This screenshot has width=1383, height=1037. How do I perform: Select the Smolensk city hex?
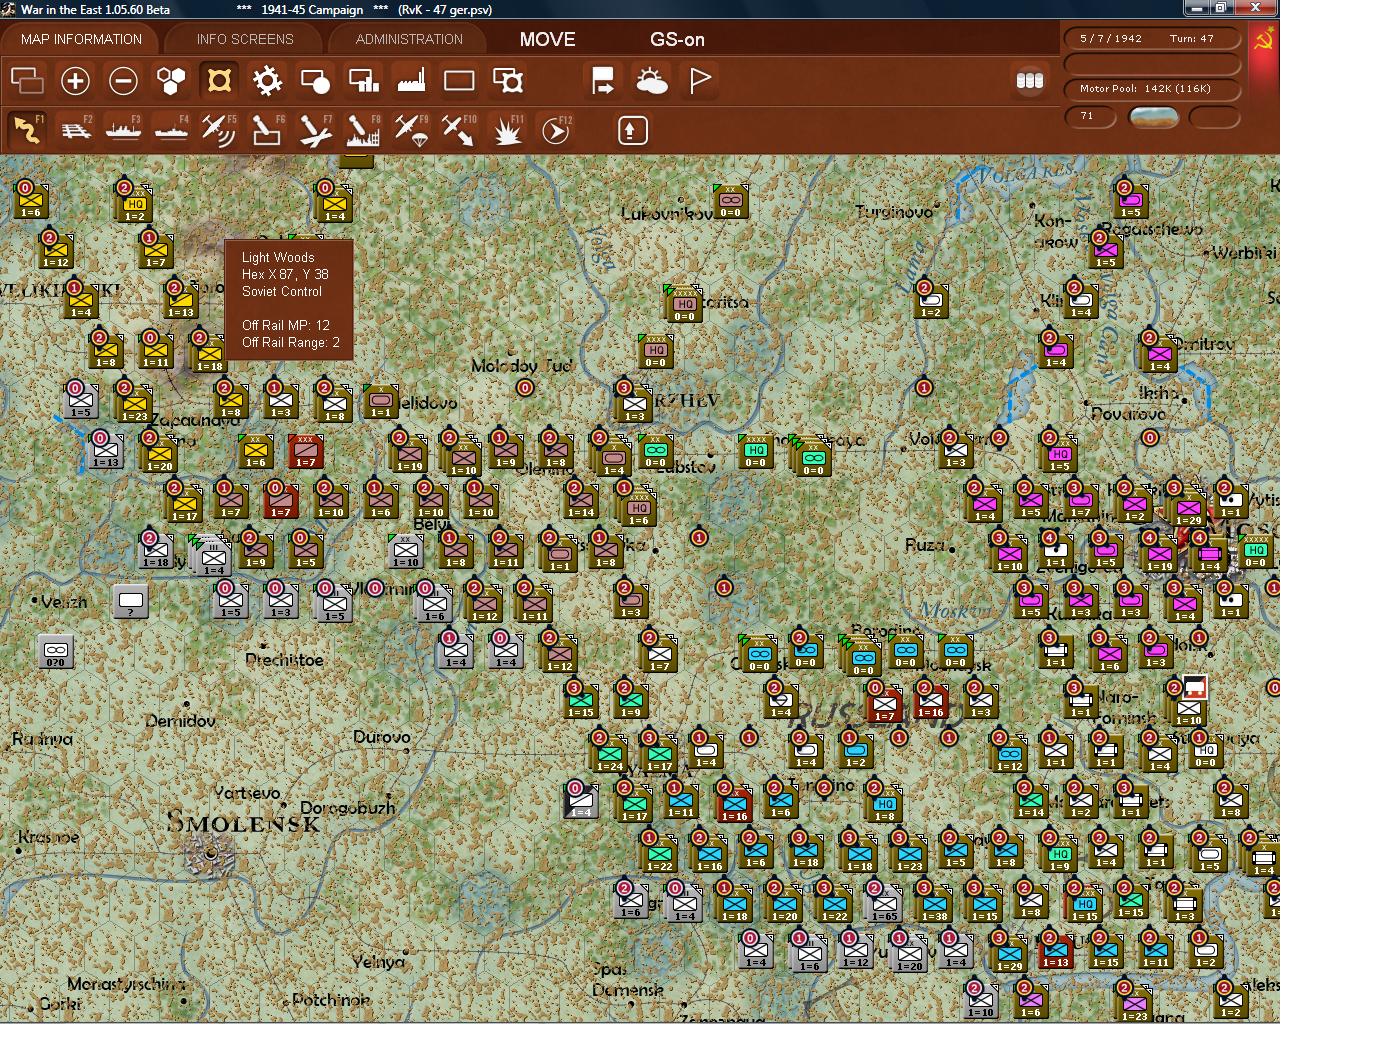[211, 854]
